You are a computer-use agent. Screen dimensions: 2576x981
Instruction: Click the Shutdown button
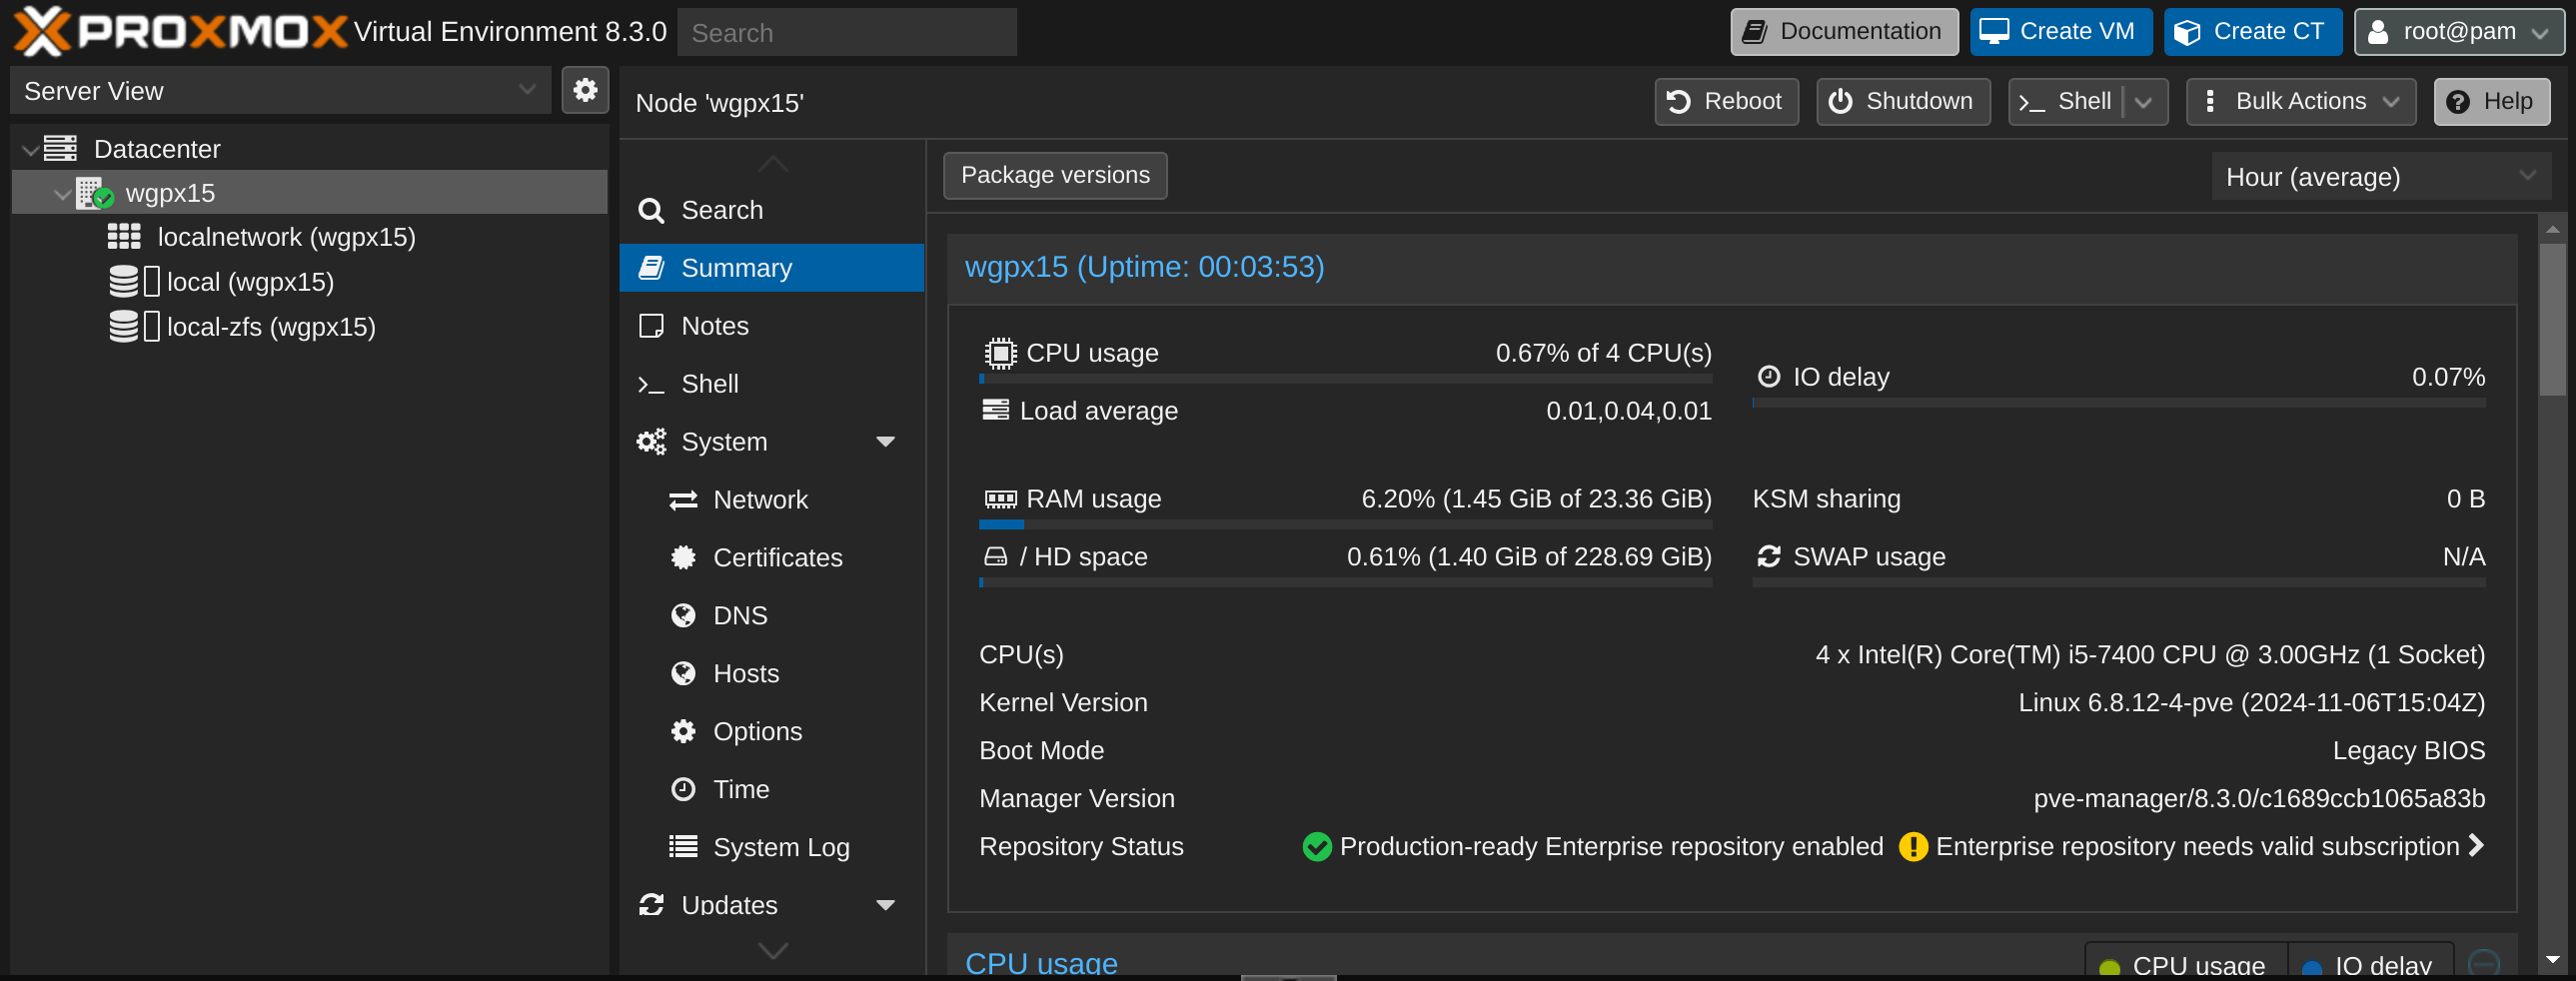click(1902, 102)
